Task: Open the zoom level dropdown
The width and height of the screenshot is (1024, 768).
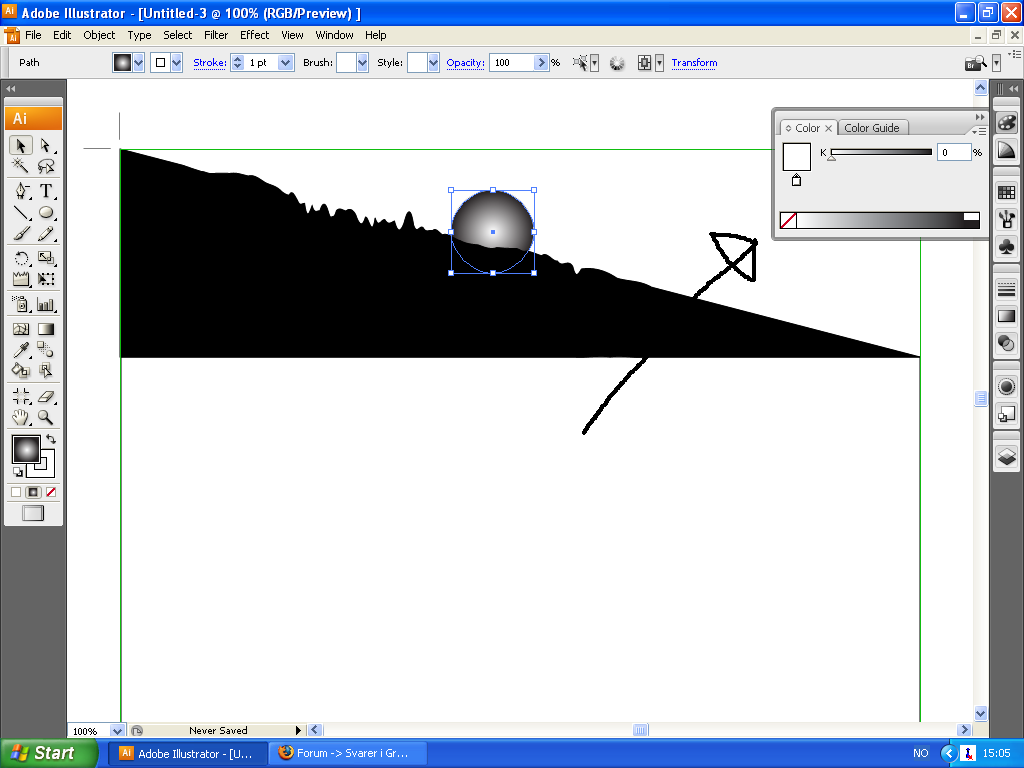Action: coord(117,731)
